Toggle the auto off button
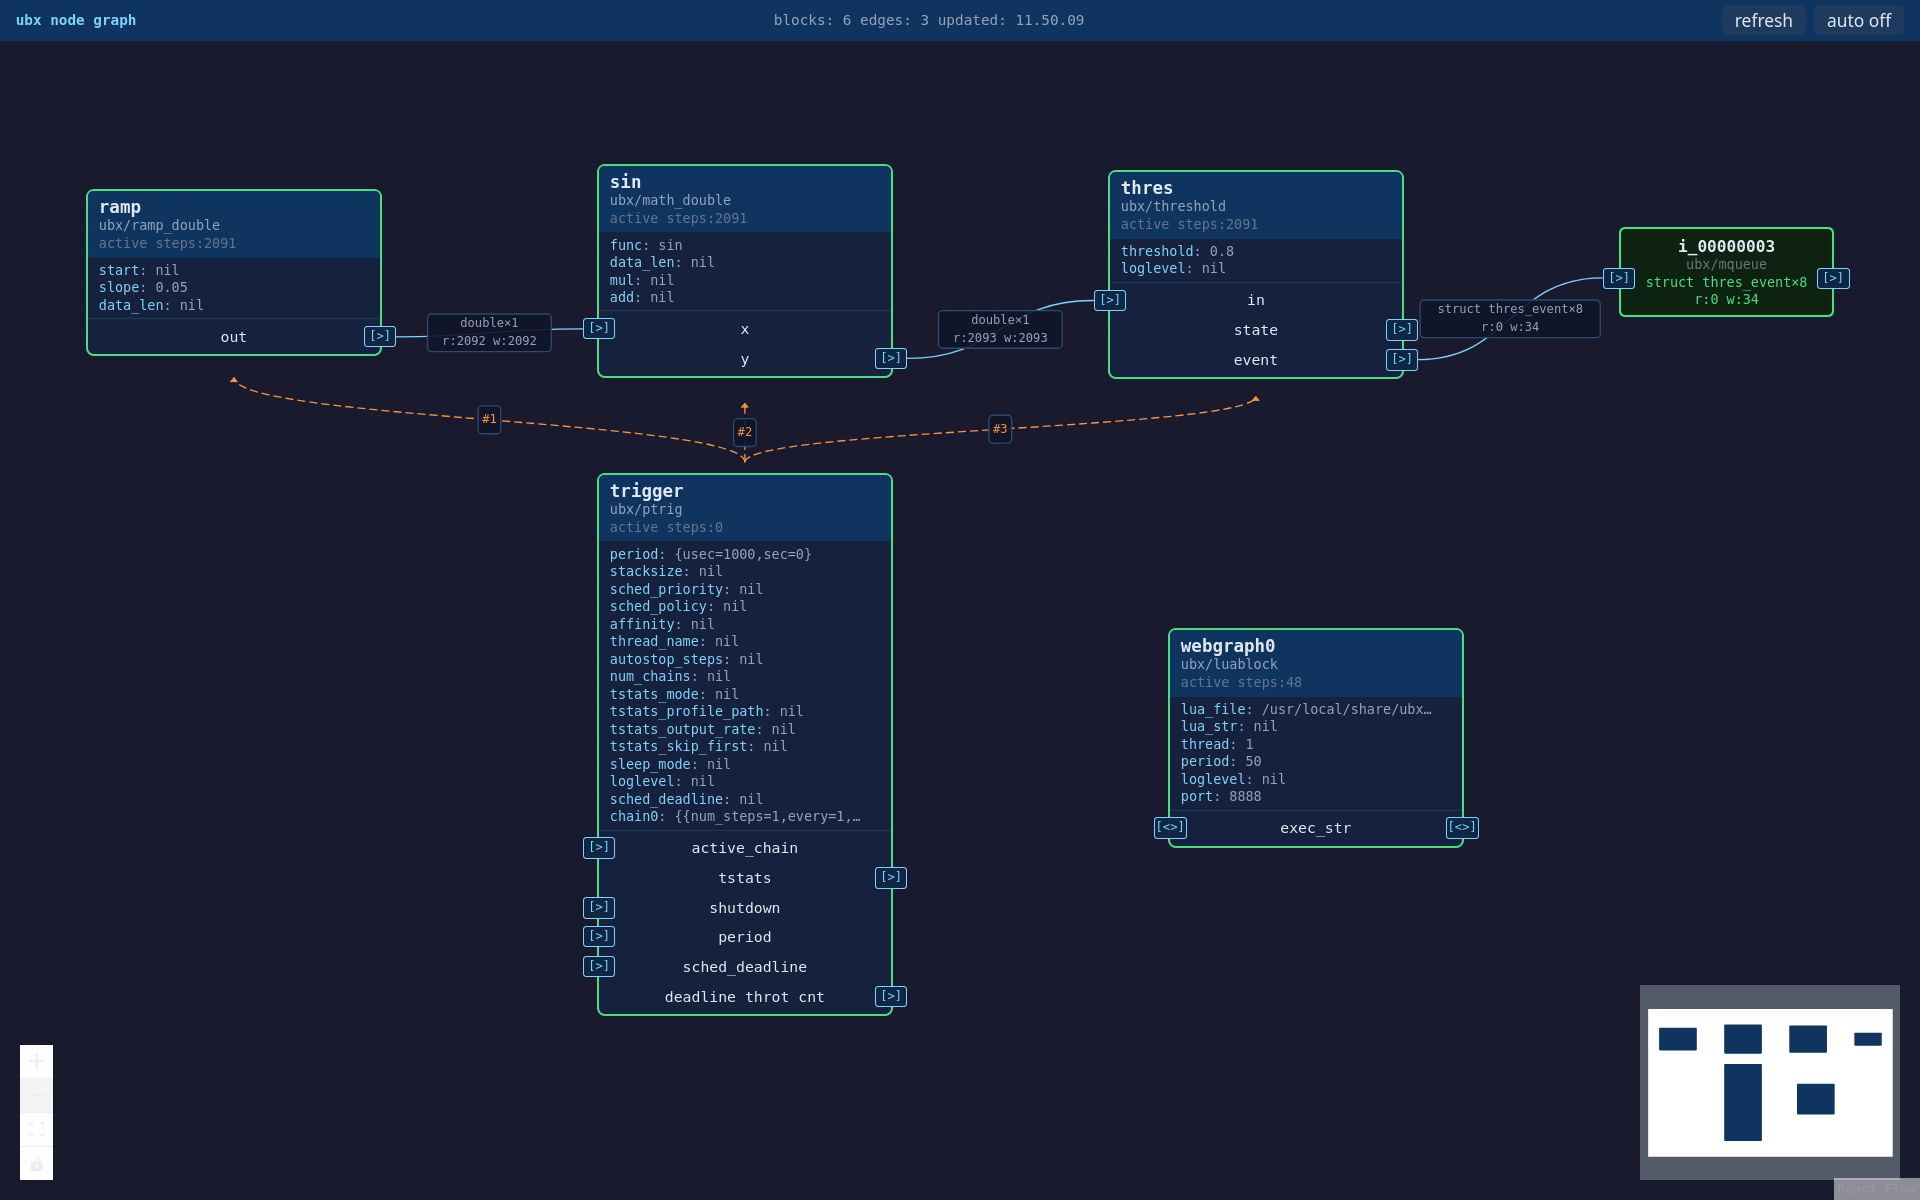The height and width of the screenshot is (1200, 1920). 1858,20
